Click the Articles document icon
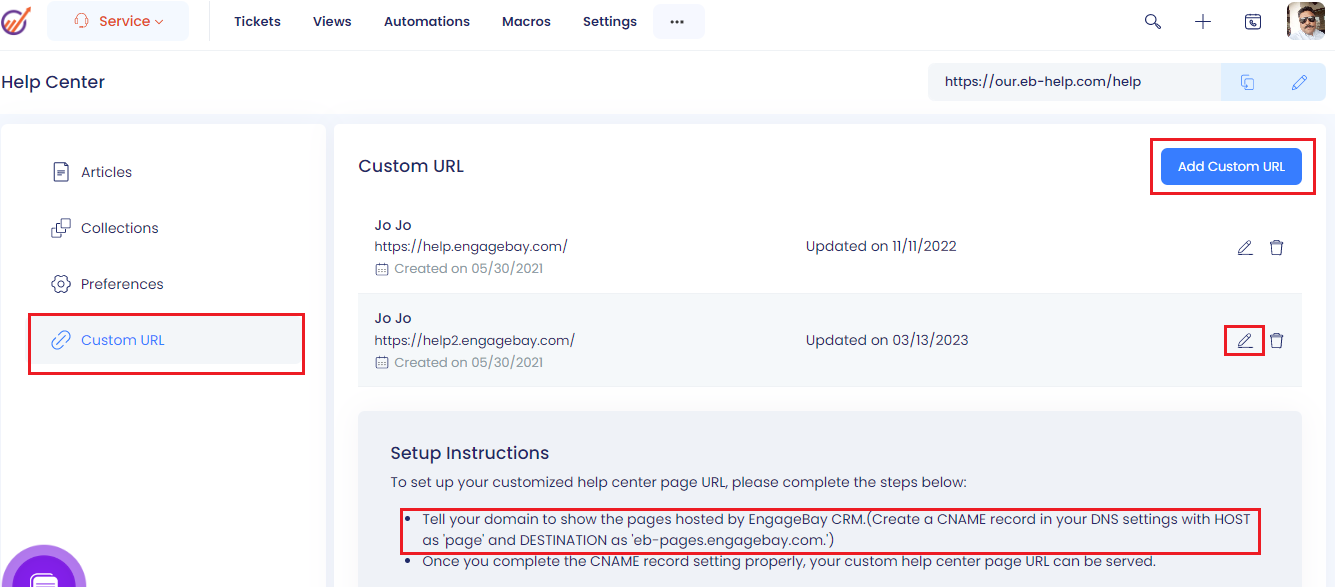The image size is (1340, 587). (61, 172)
